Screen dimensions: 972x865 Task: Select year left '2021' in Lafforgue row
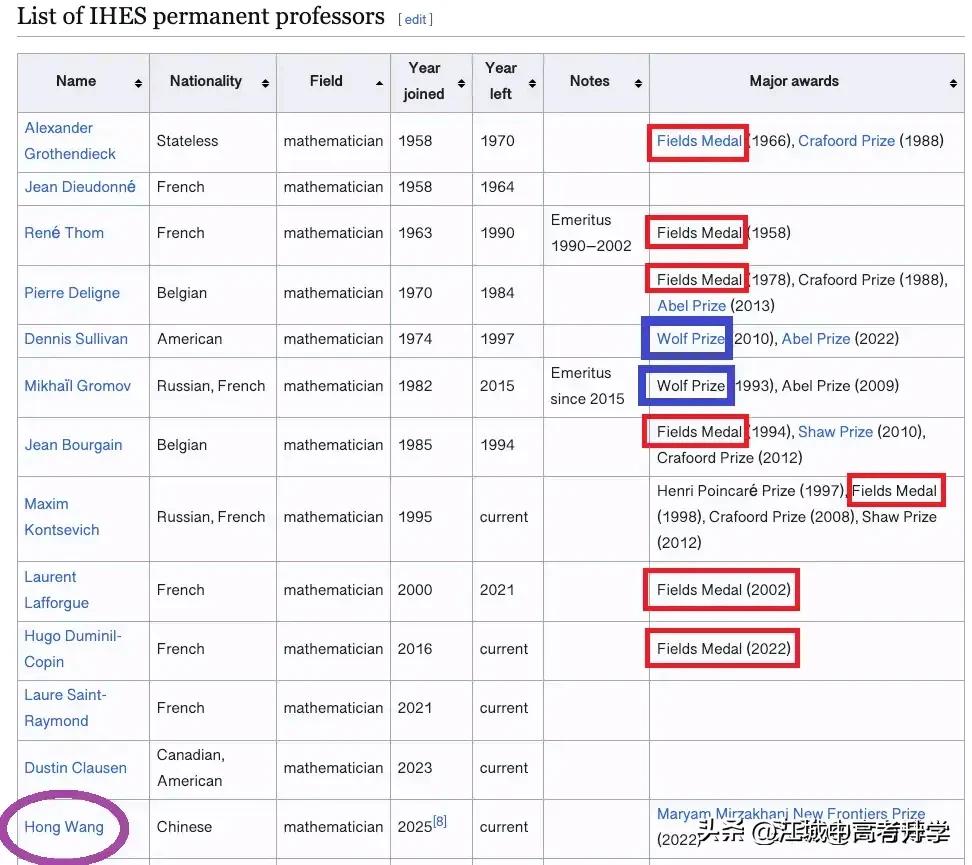click(x=497, y=590)
